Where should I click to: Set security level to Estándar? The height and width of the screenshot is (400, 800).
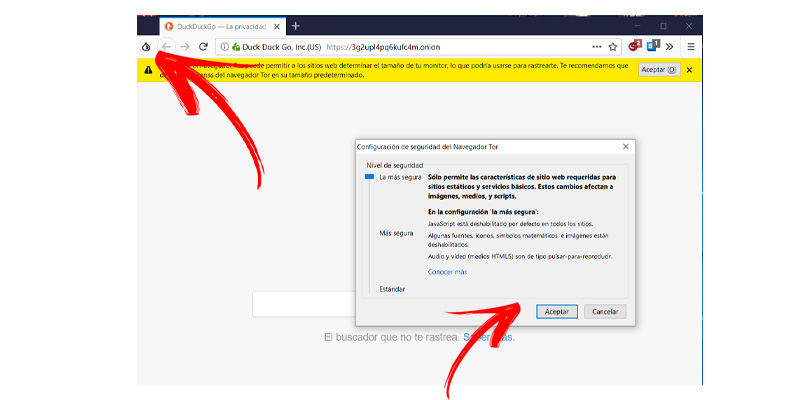pos(392,289)
